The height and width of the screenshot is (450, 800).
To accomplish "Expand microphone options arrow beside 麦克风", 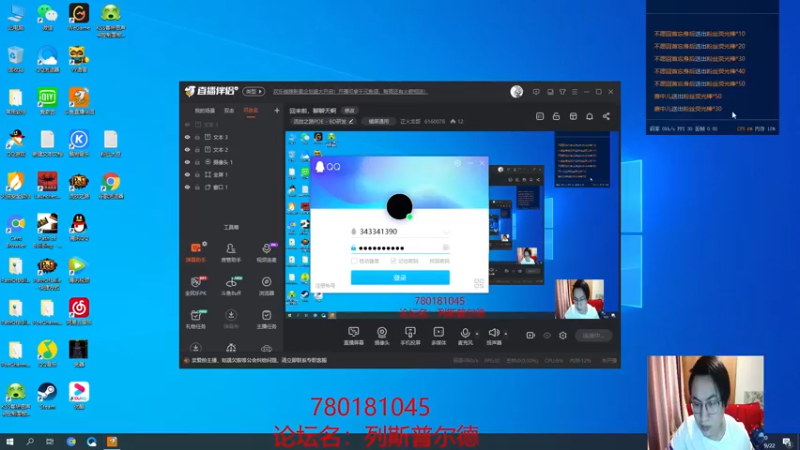I will pyautogui.click(x=477, y=334).
